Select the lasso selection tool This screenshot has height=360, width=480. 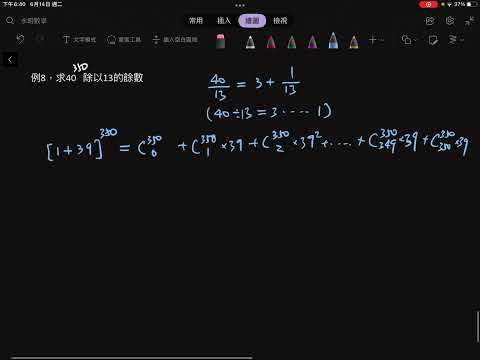(x=124, y=40)
